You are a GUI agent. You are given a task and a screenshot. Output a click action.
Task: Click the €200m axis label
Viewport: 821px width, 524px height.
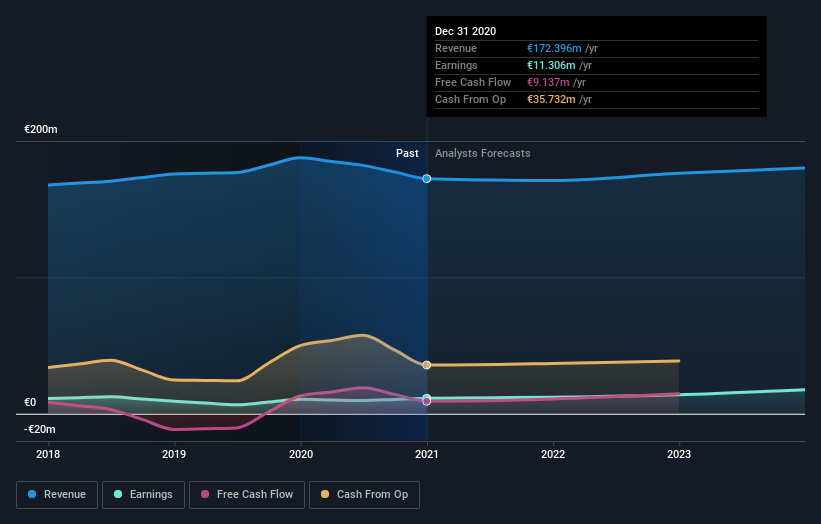pyautogui.click(x=41, y=129)
